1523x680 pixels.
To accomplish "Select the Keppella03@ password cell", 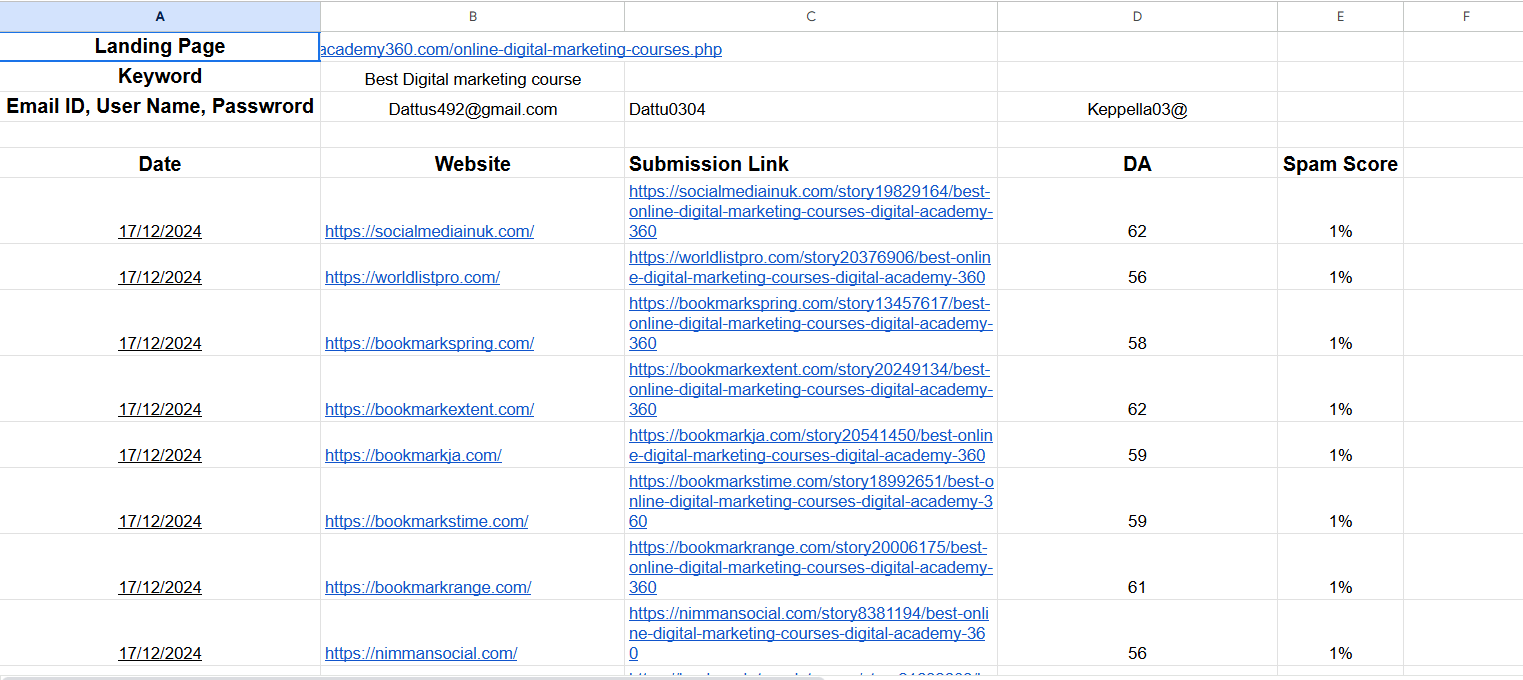I will click(1137, 109).
